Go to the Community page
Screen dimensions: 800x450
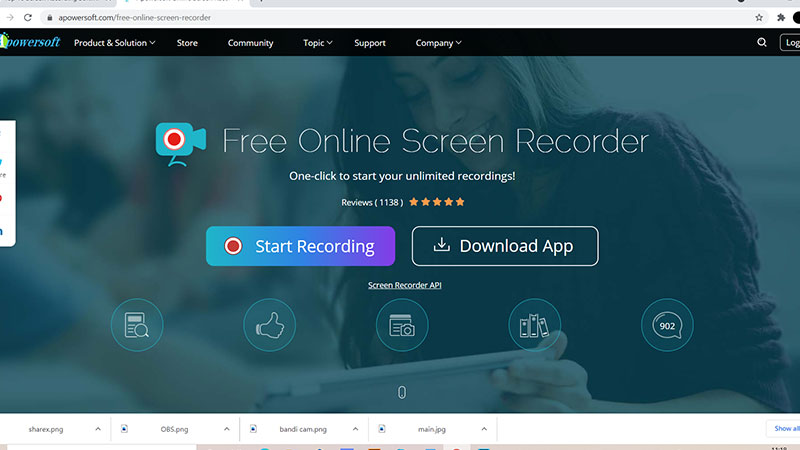pos(251,43)
